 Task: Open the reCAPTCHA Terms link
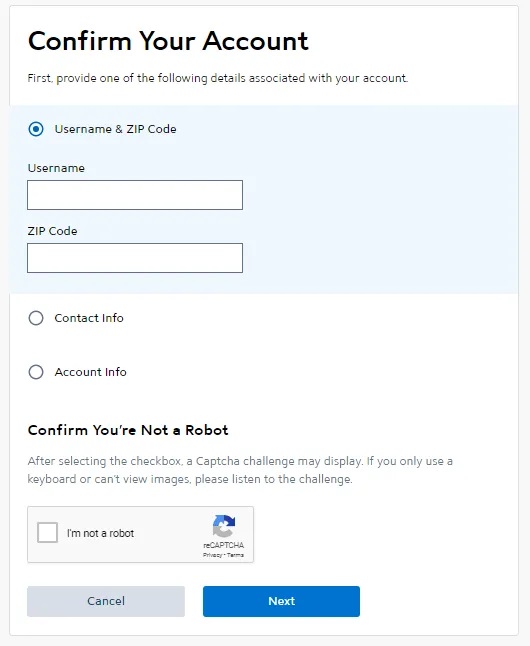[235, 555]
